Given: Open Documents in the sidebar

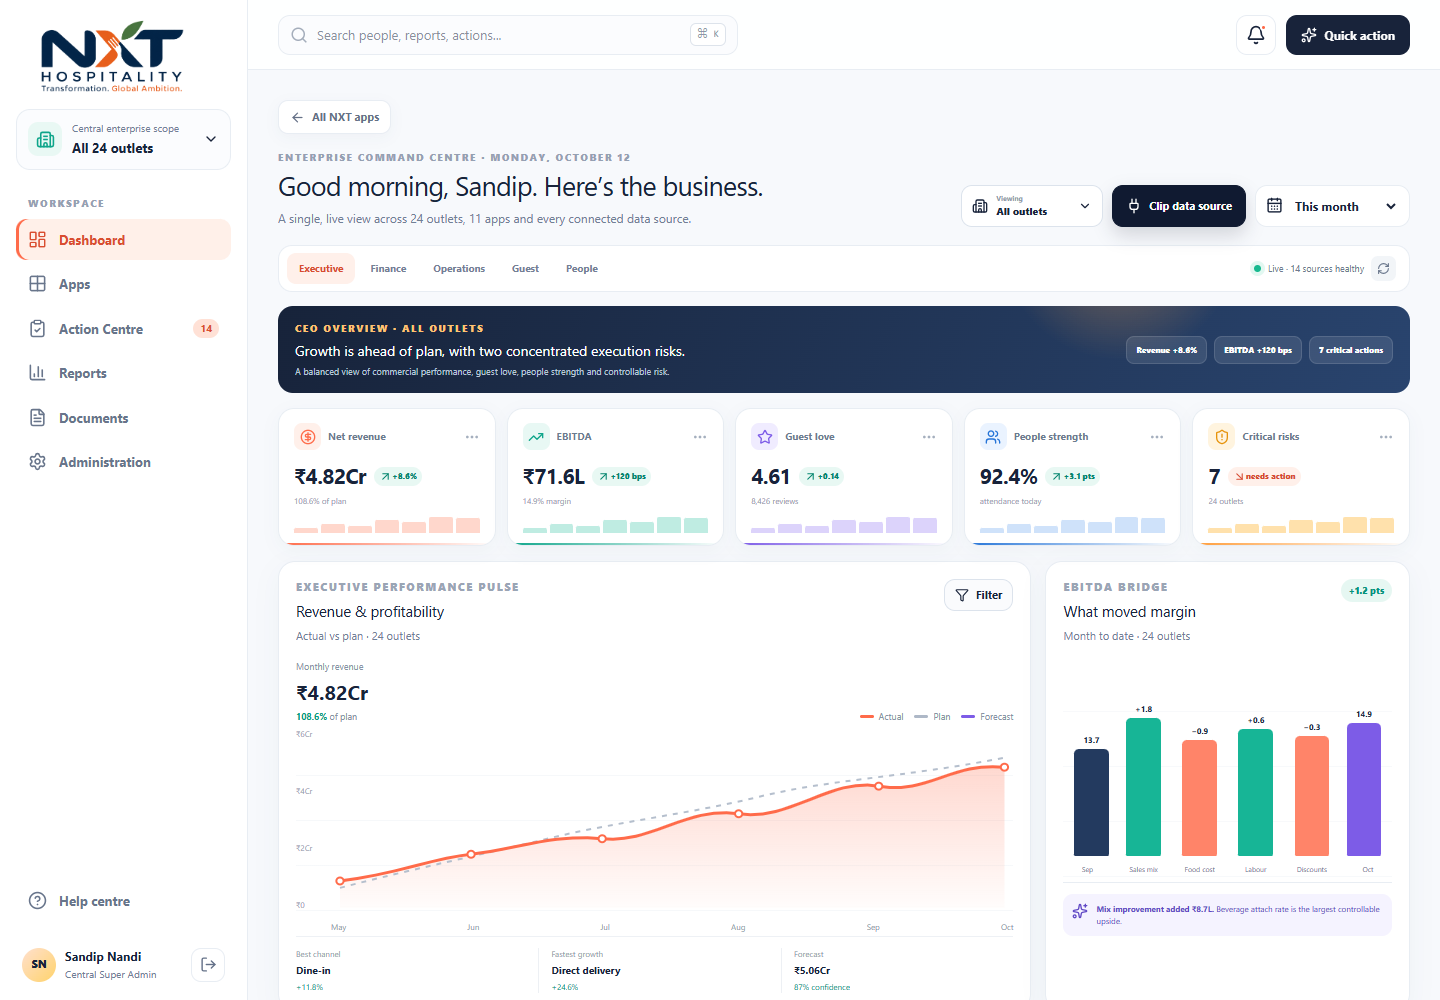Looking at the screenshot, I should (x=123, y=418).
